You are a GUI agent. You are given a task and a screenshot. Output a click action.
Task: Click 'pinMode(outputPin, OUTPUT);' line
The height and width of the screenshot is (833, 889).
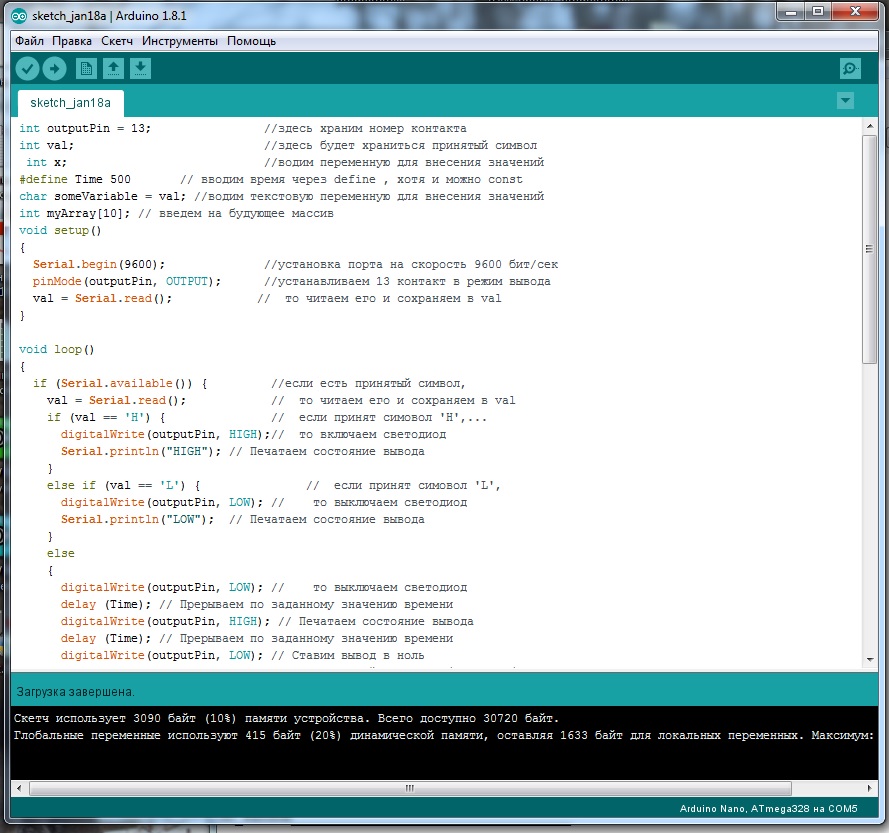127,282
